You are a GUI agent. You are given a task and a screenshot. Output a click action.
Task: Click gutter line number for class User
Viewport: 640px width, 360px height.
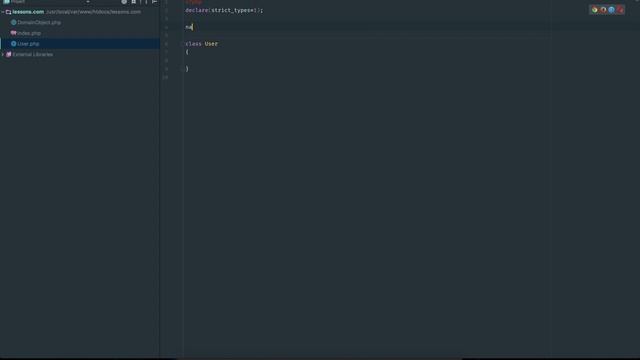tap(166, 44)
